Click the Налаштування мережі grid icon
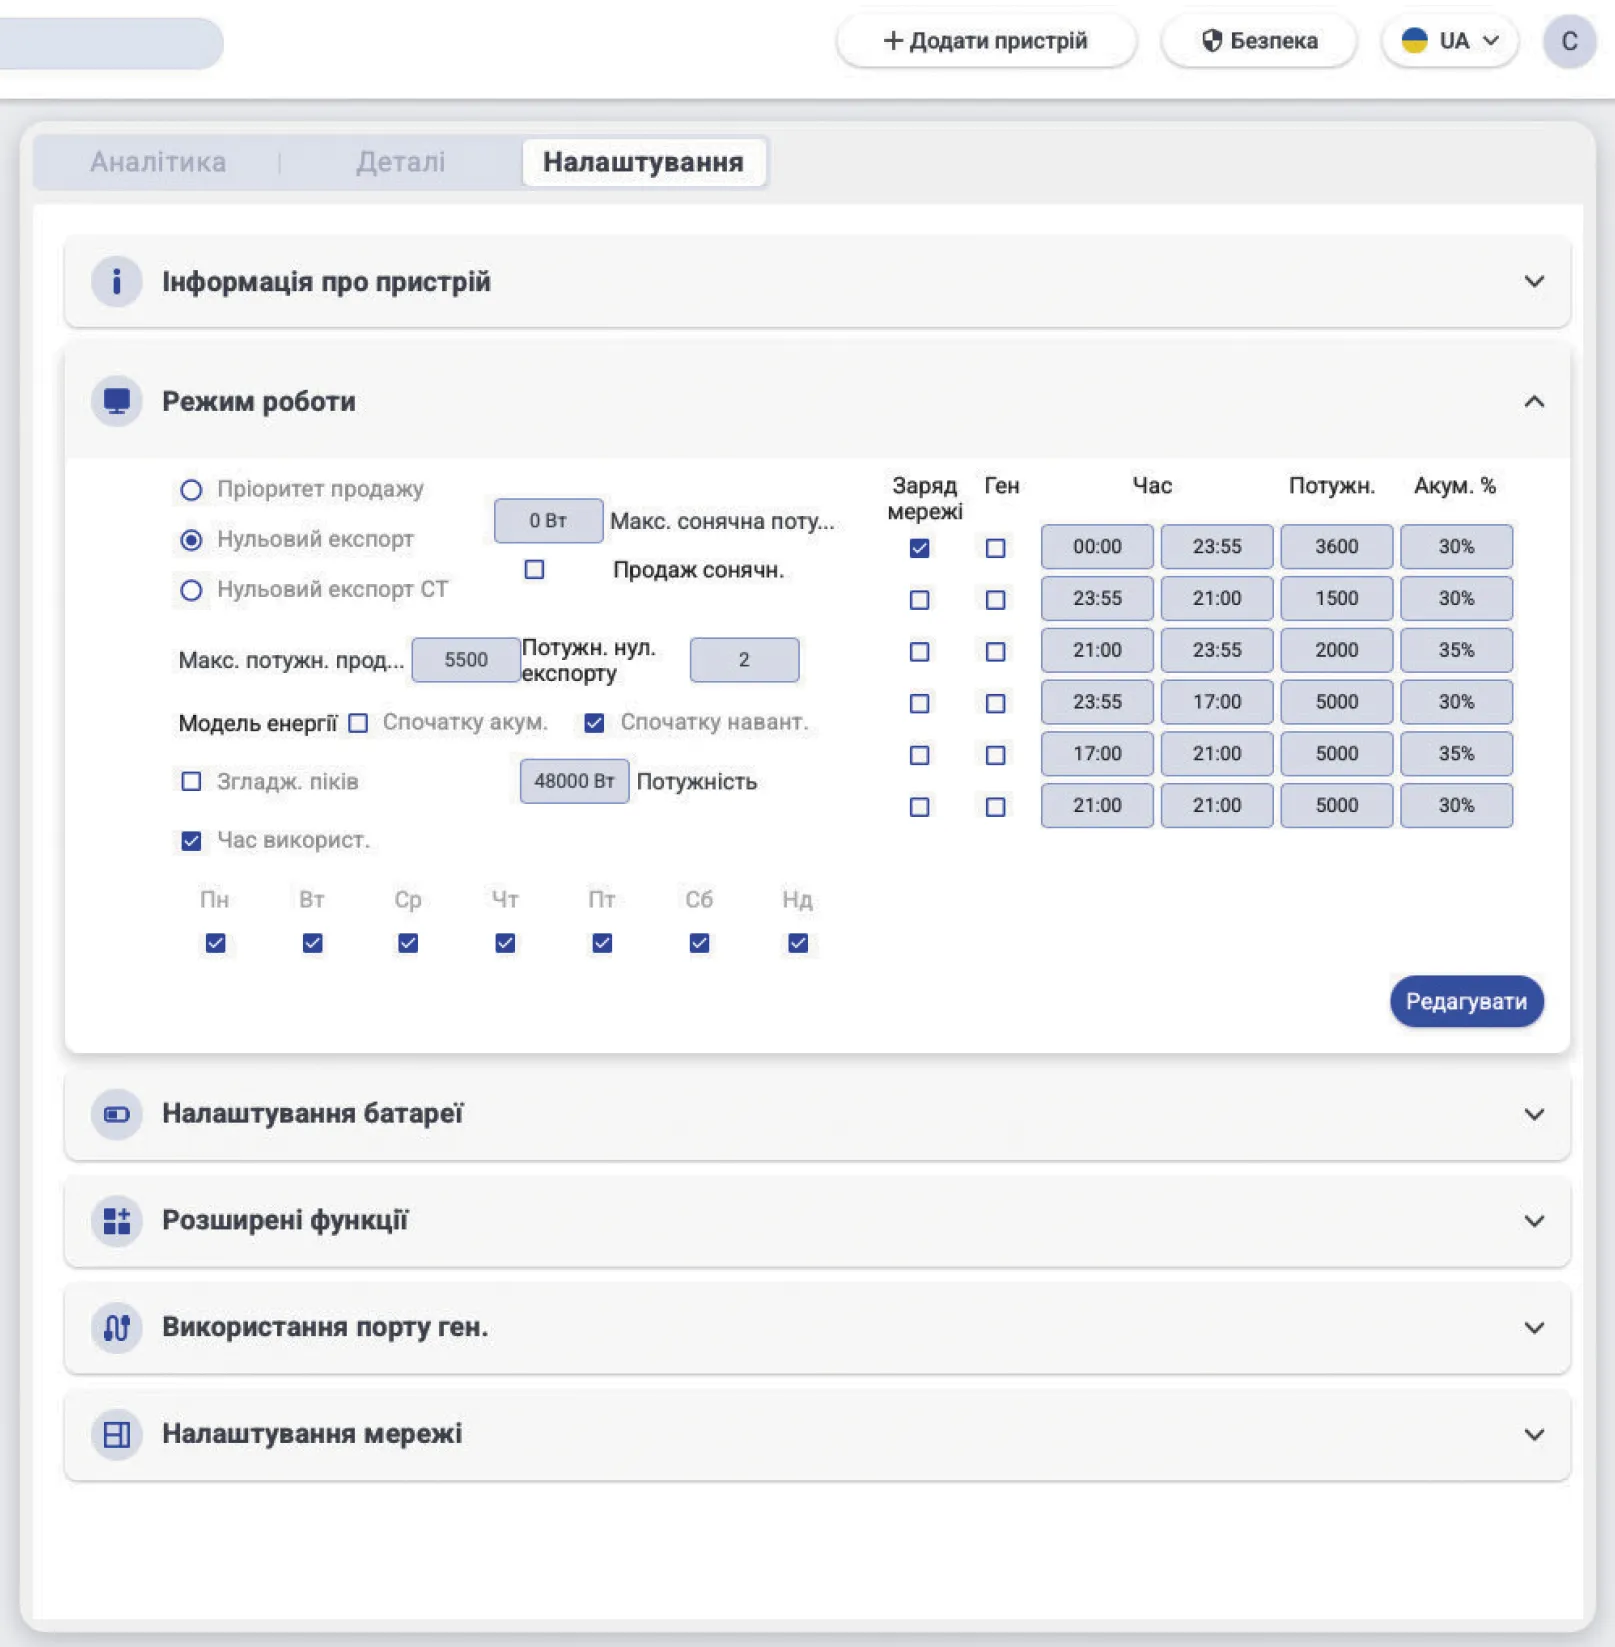The width and height of the screenshot is (1615, 1647). click(x=116, y=1435)
